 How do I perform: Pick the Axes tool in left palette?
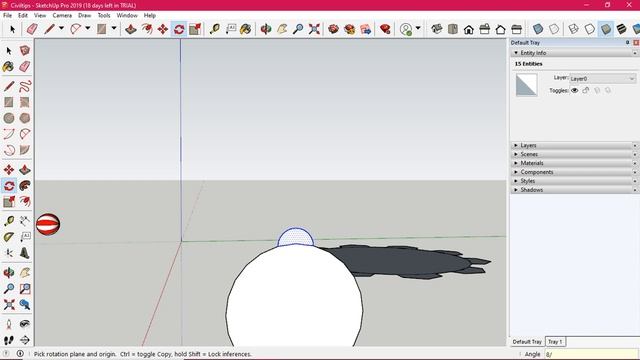pyautogui.click(x=9, y=253)
